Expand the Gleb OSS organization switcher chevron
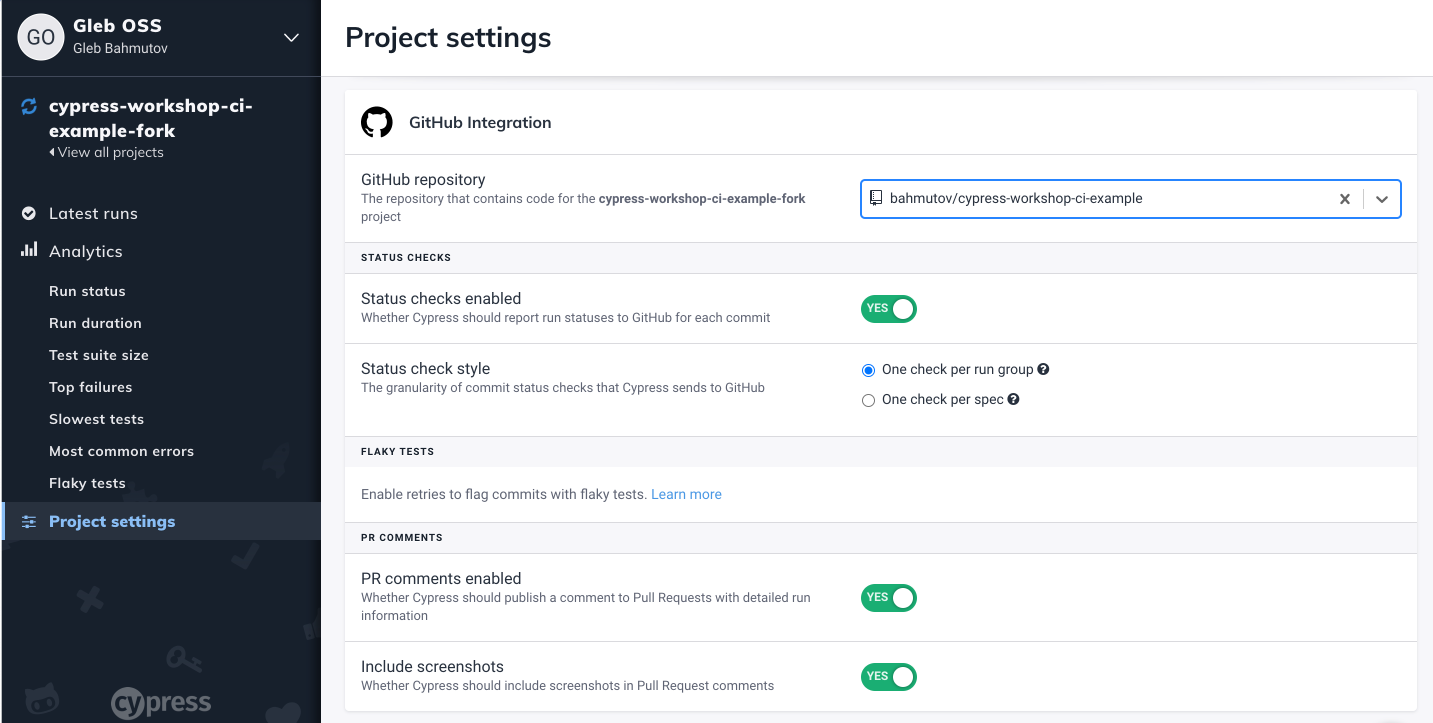Viewport: 1433px width, 723px height. 291,38
